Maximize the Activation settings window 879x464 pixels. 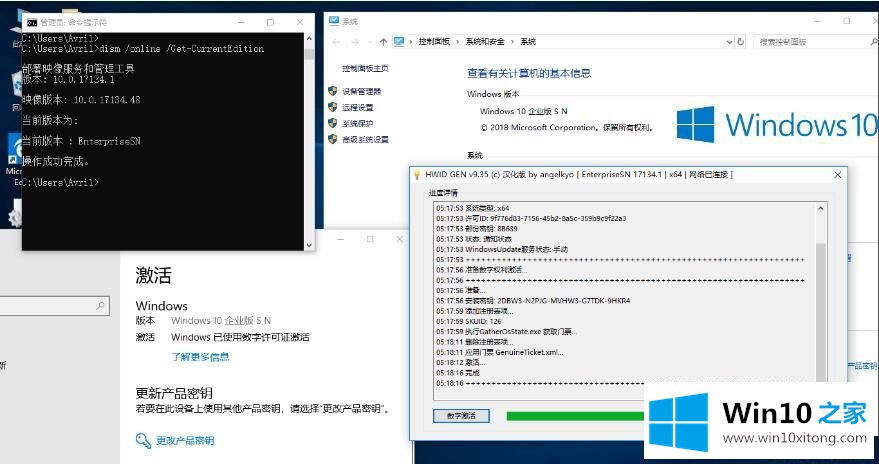coord(370,239)
